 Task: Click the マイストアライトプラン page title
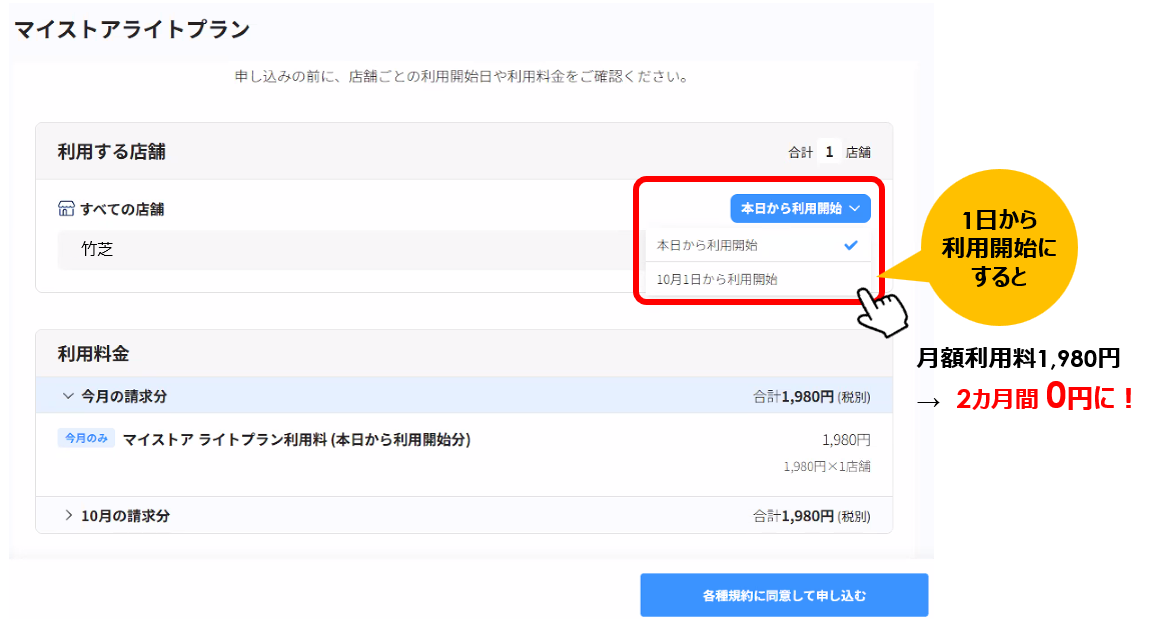[x=132, y=30]
